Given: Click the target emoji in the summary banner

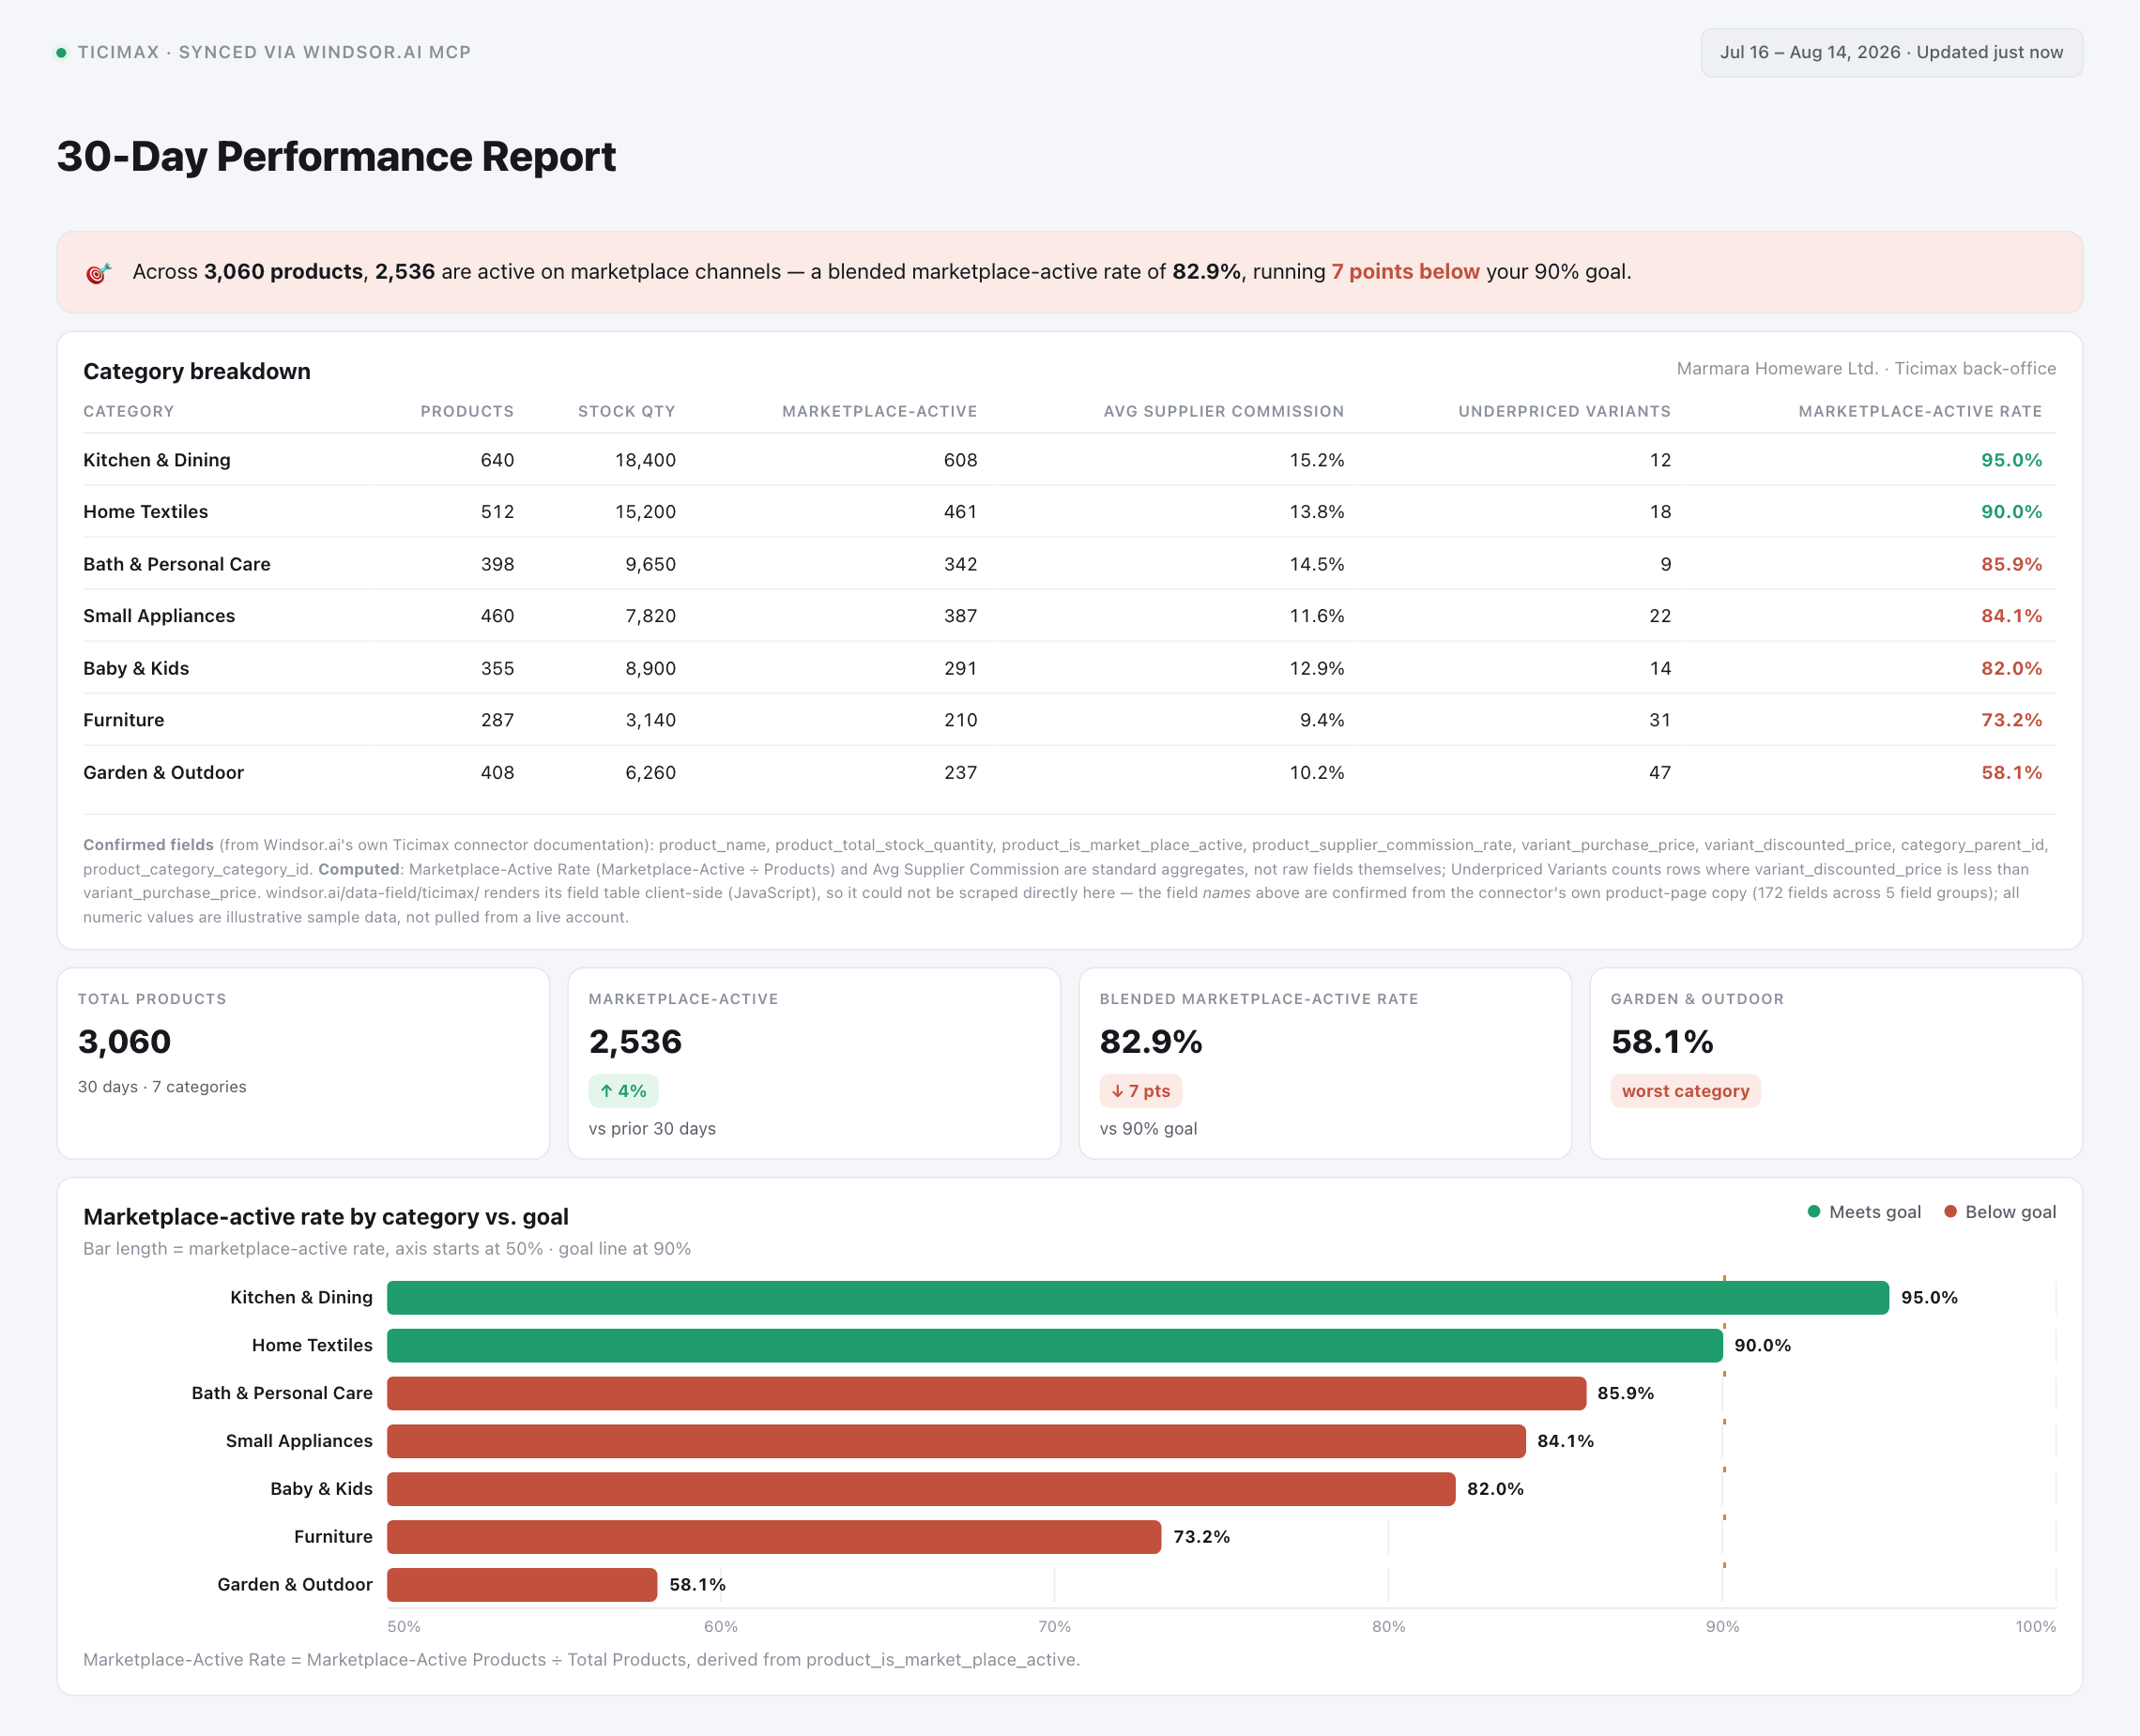Looking at the screenshot, I should click(x=98, y=272).
